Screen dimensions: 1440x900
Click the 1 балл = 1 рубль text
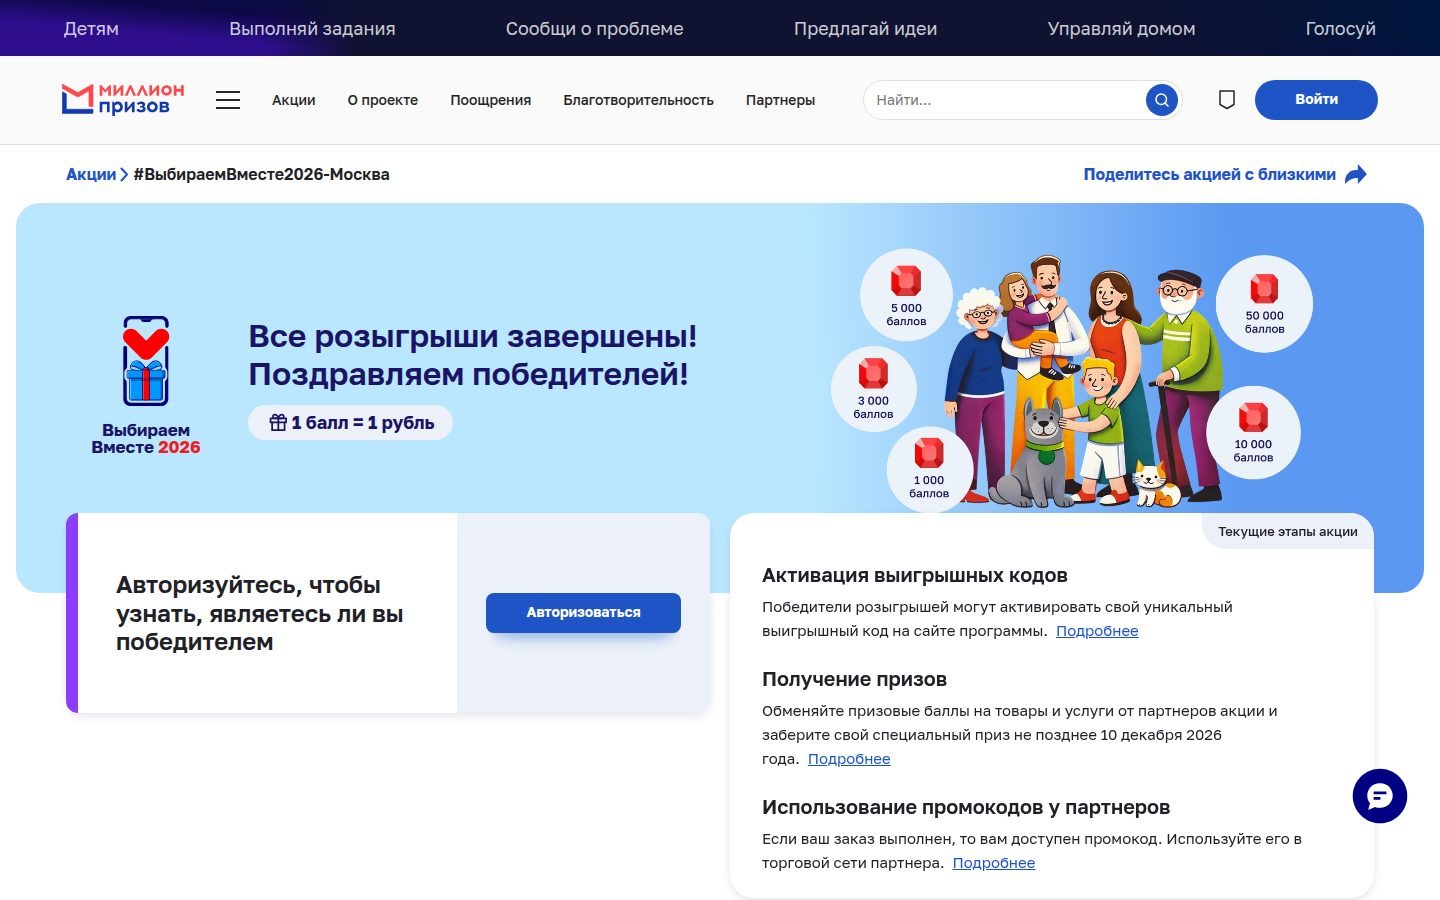coord(363,423)
